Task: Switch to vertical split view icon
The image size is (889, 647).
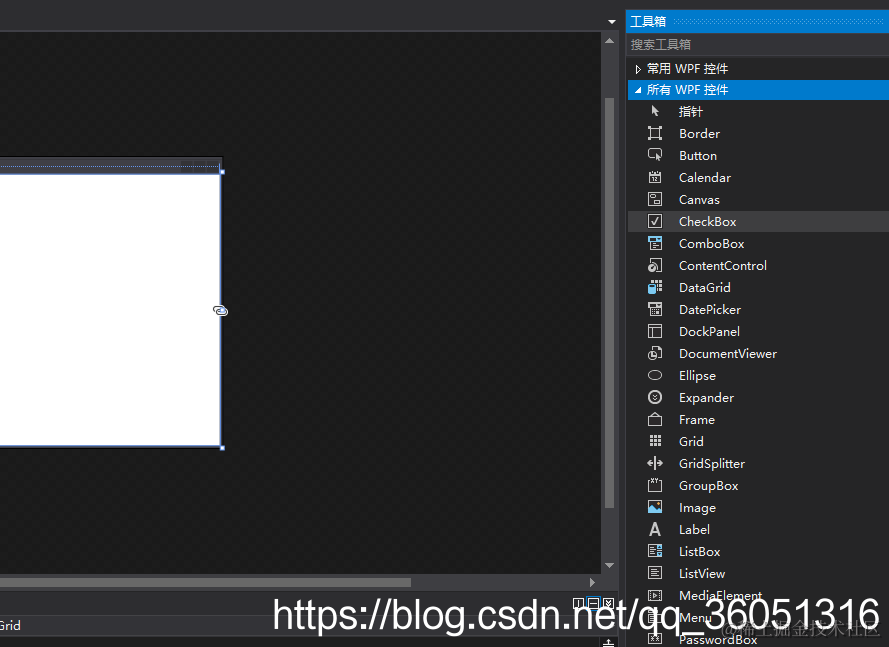Action: tap(578, 603)
